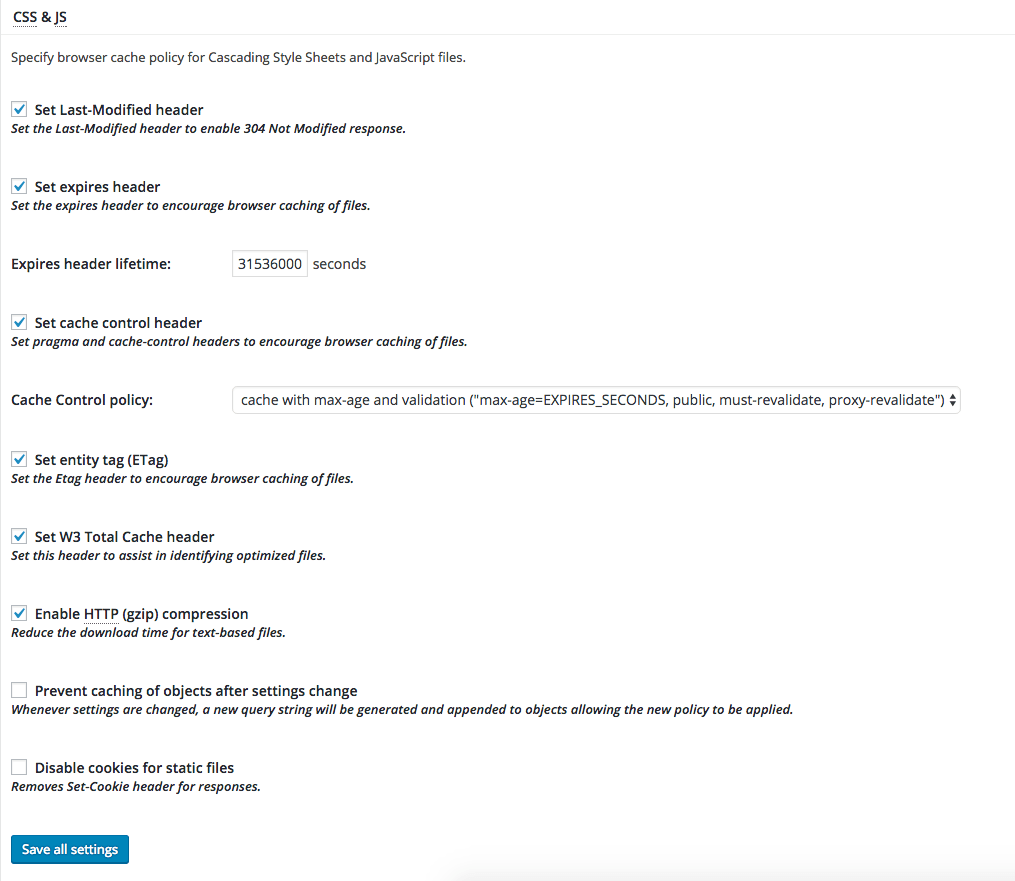Turn off Enable HTTP (gzip) compression checkbox
Screen dimensions: 1015x881
(x=19, y=614)
